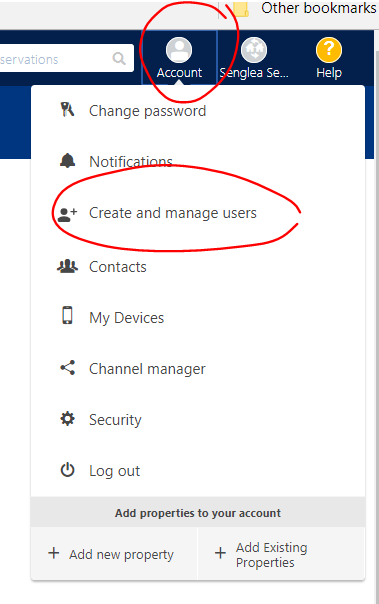Click the gear icon beside Security

click(x=67, y=419)
